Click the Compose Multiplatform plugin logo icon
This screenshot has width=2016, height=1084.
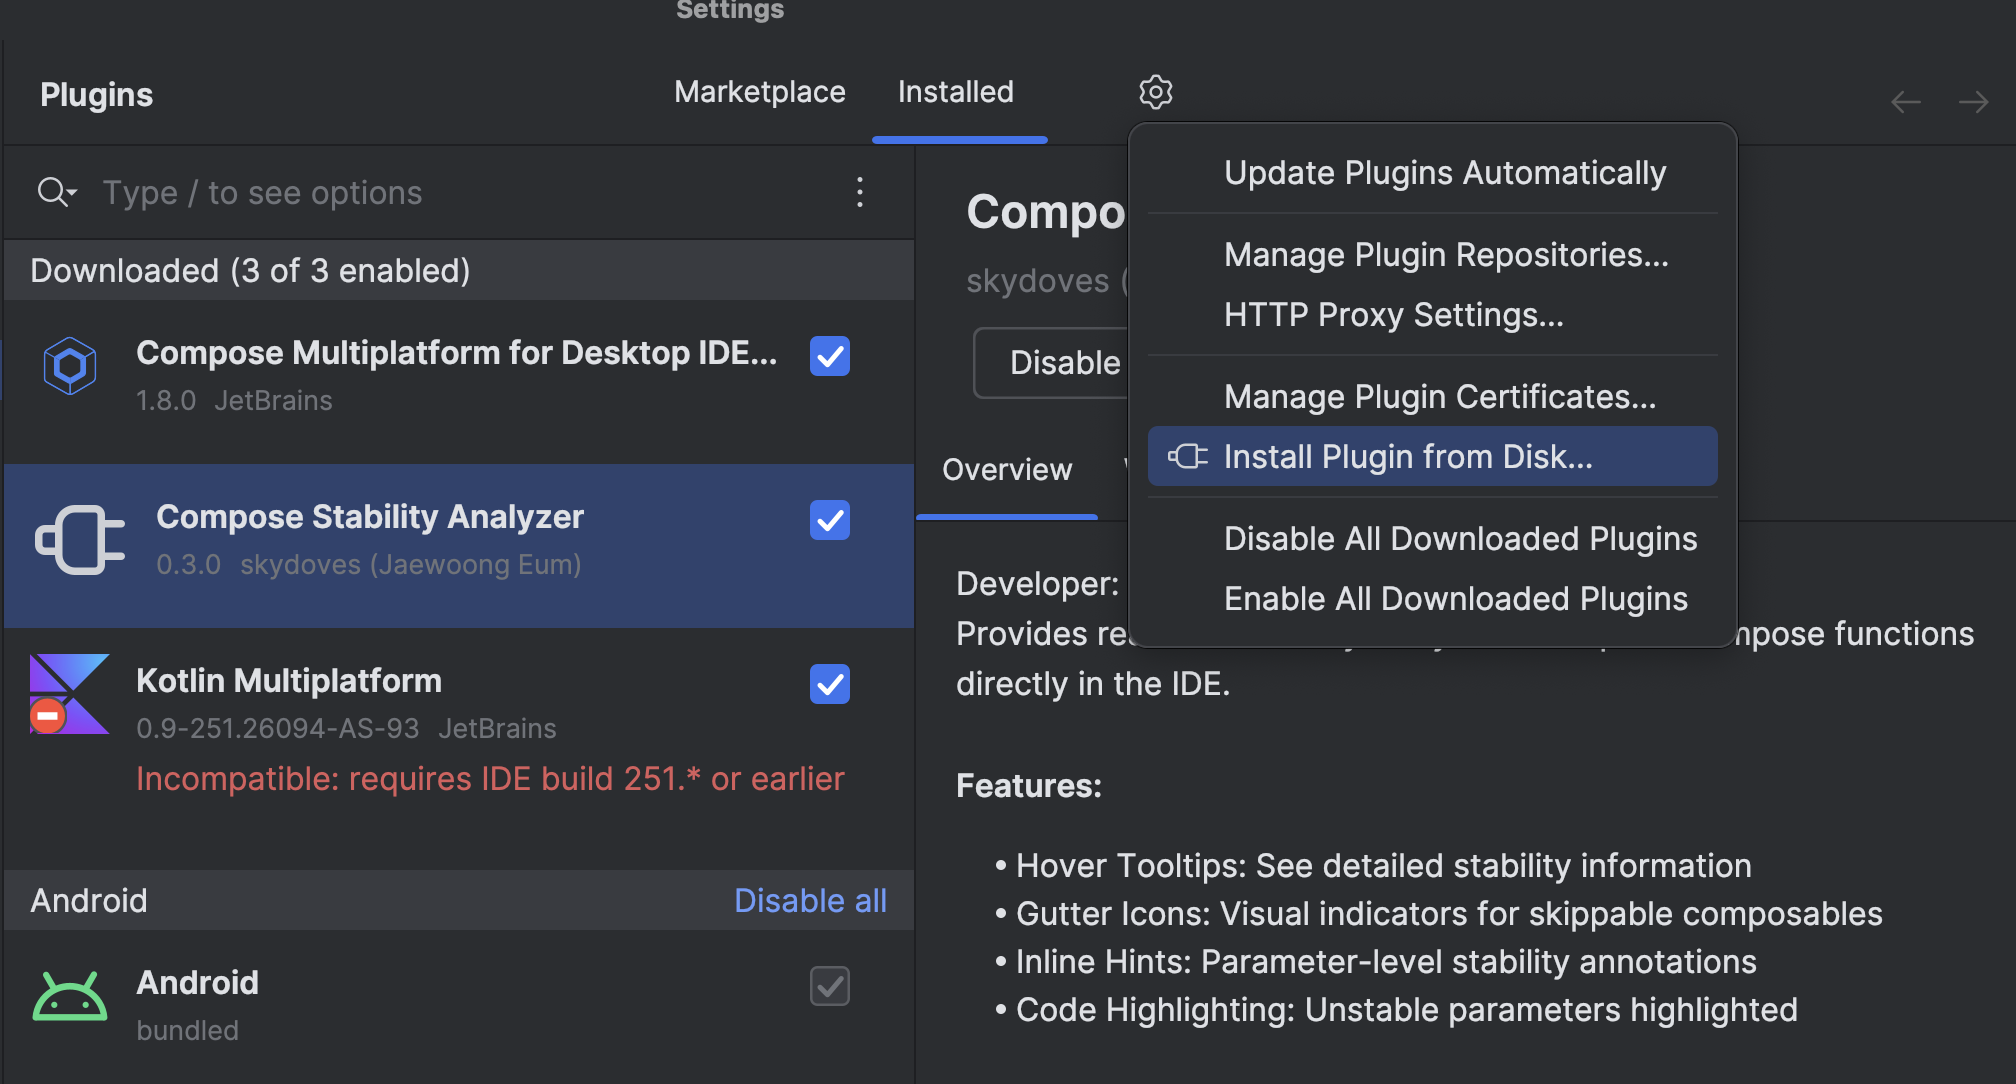coord(70,366)
